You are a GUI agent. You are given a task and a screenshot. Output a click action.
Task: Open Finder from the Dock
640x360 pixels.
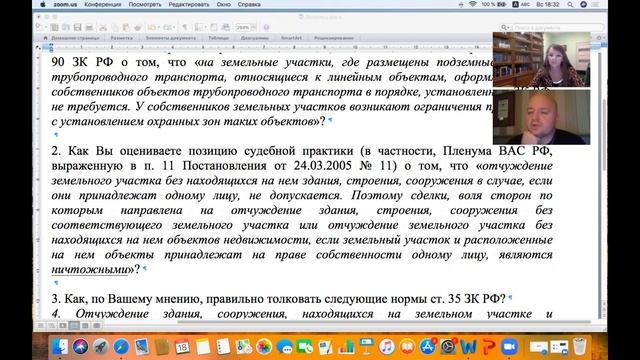(60, 347)
